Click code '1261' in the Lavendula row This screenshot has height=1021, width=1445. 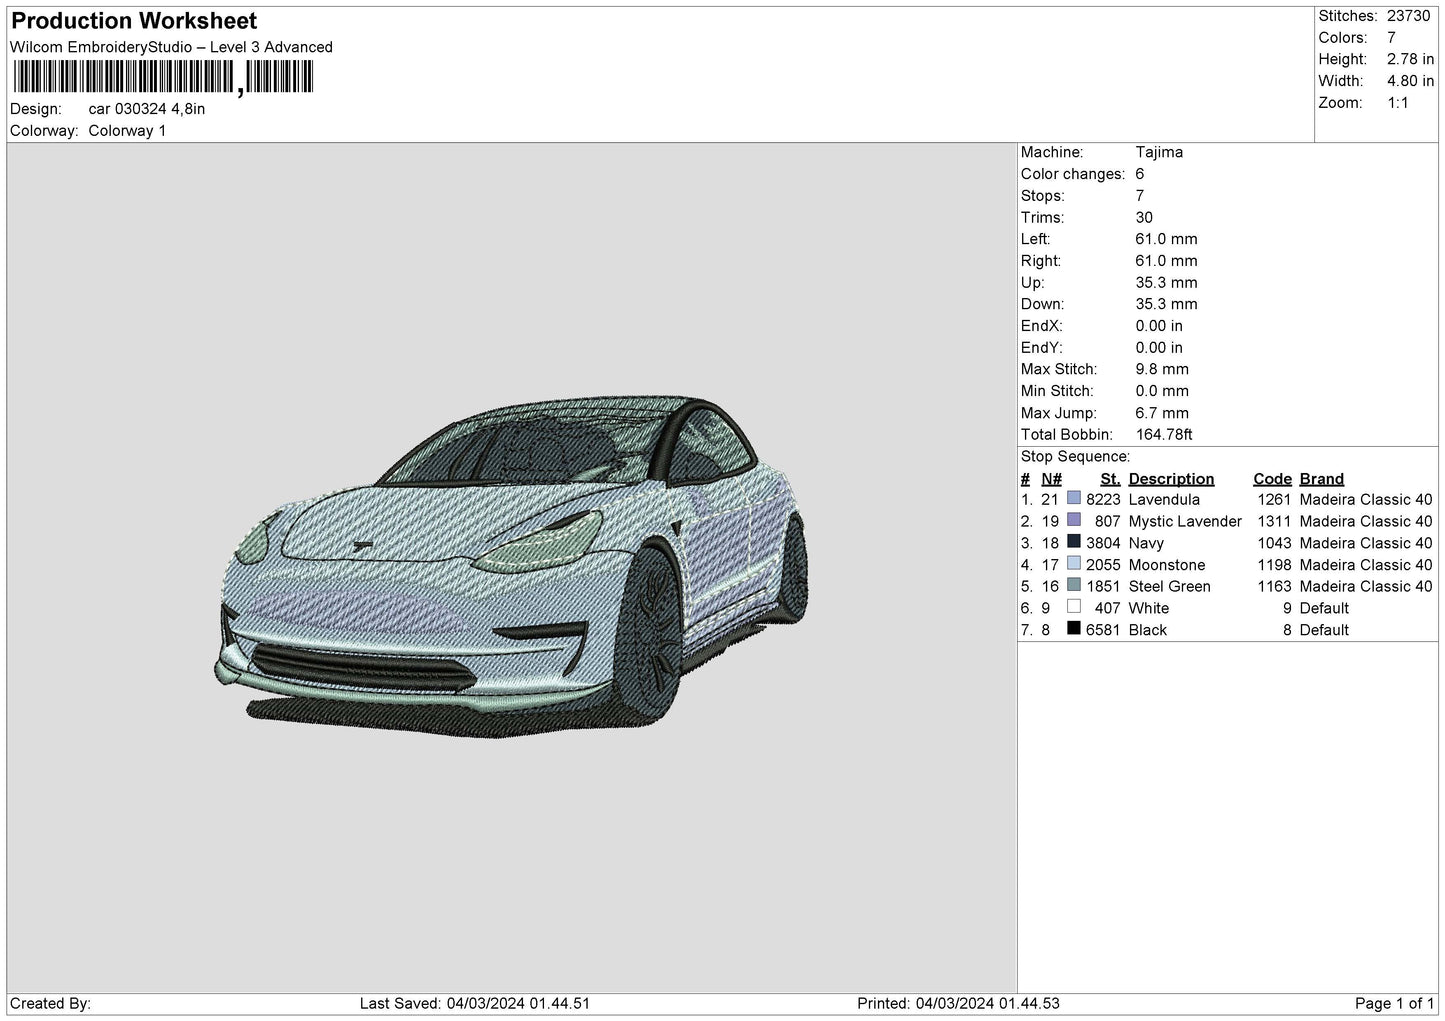pos(1274,500)
